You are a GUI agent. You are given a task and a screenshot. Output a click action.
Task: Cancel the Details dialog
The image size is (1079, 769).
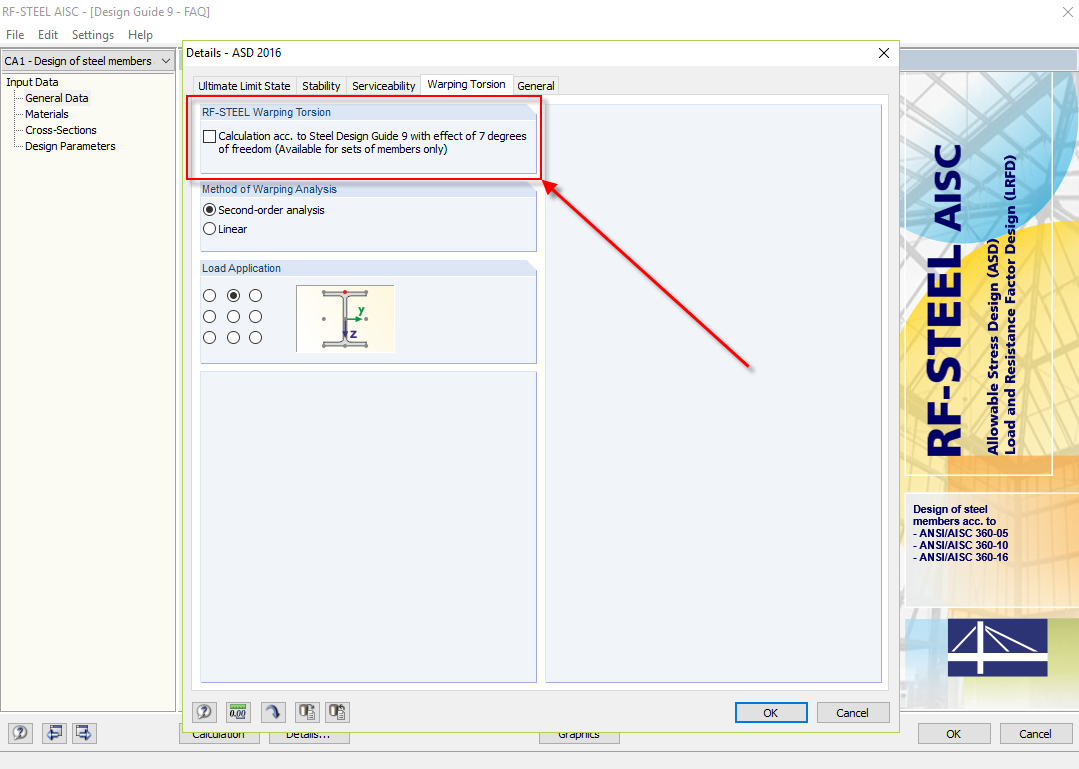[x=853, y=713]
